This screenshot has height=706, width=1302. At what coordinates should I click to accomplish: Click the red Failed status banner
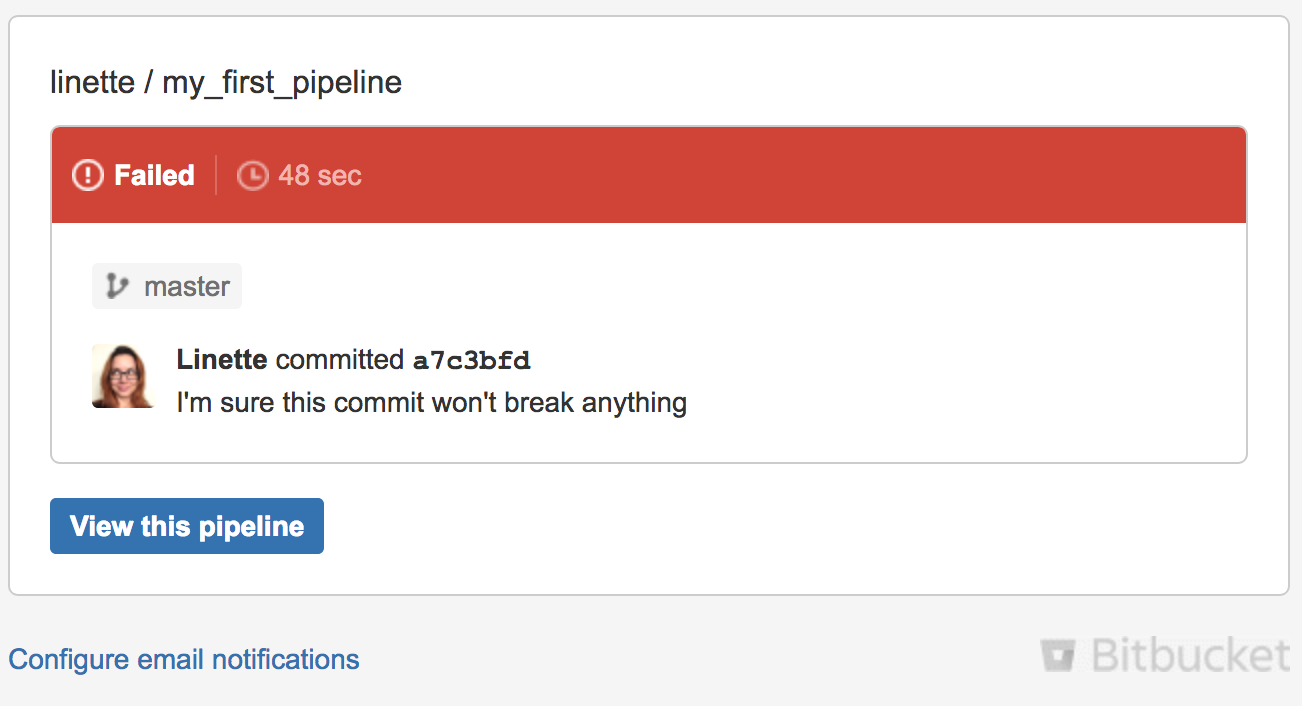click(x=649, y=175)
